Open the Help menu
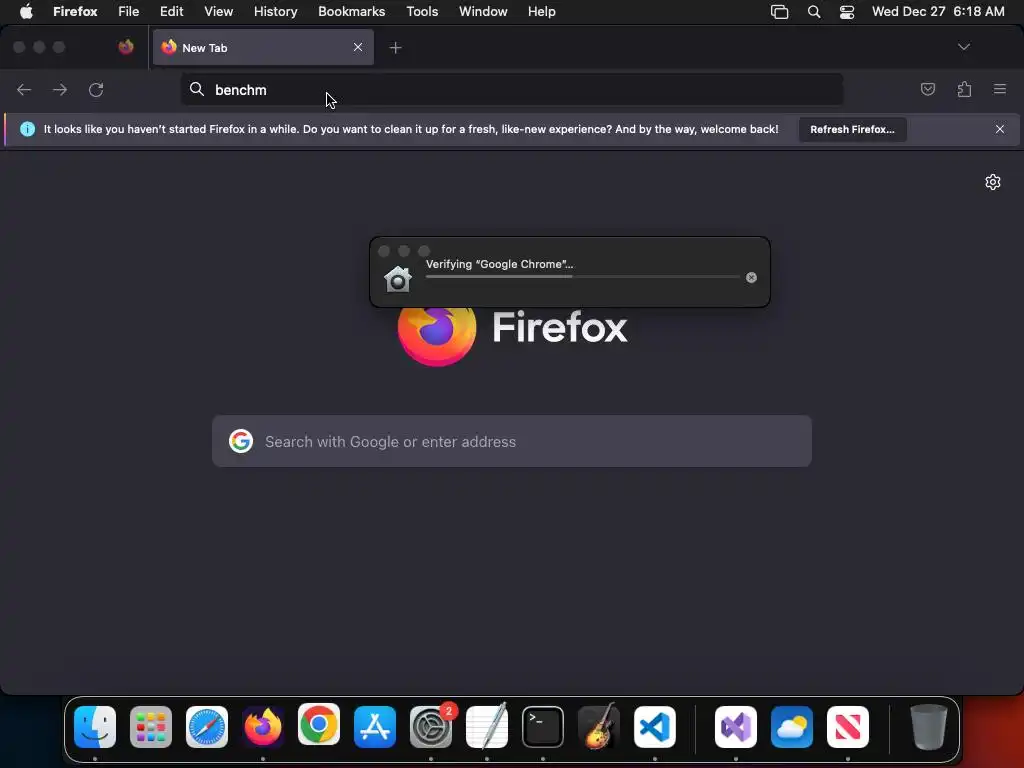Screen dimensions: 1024x768 541,12
